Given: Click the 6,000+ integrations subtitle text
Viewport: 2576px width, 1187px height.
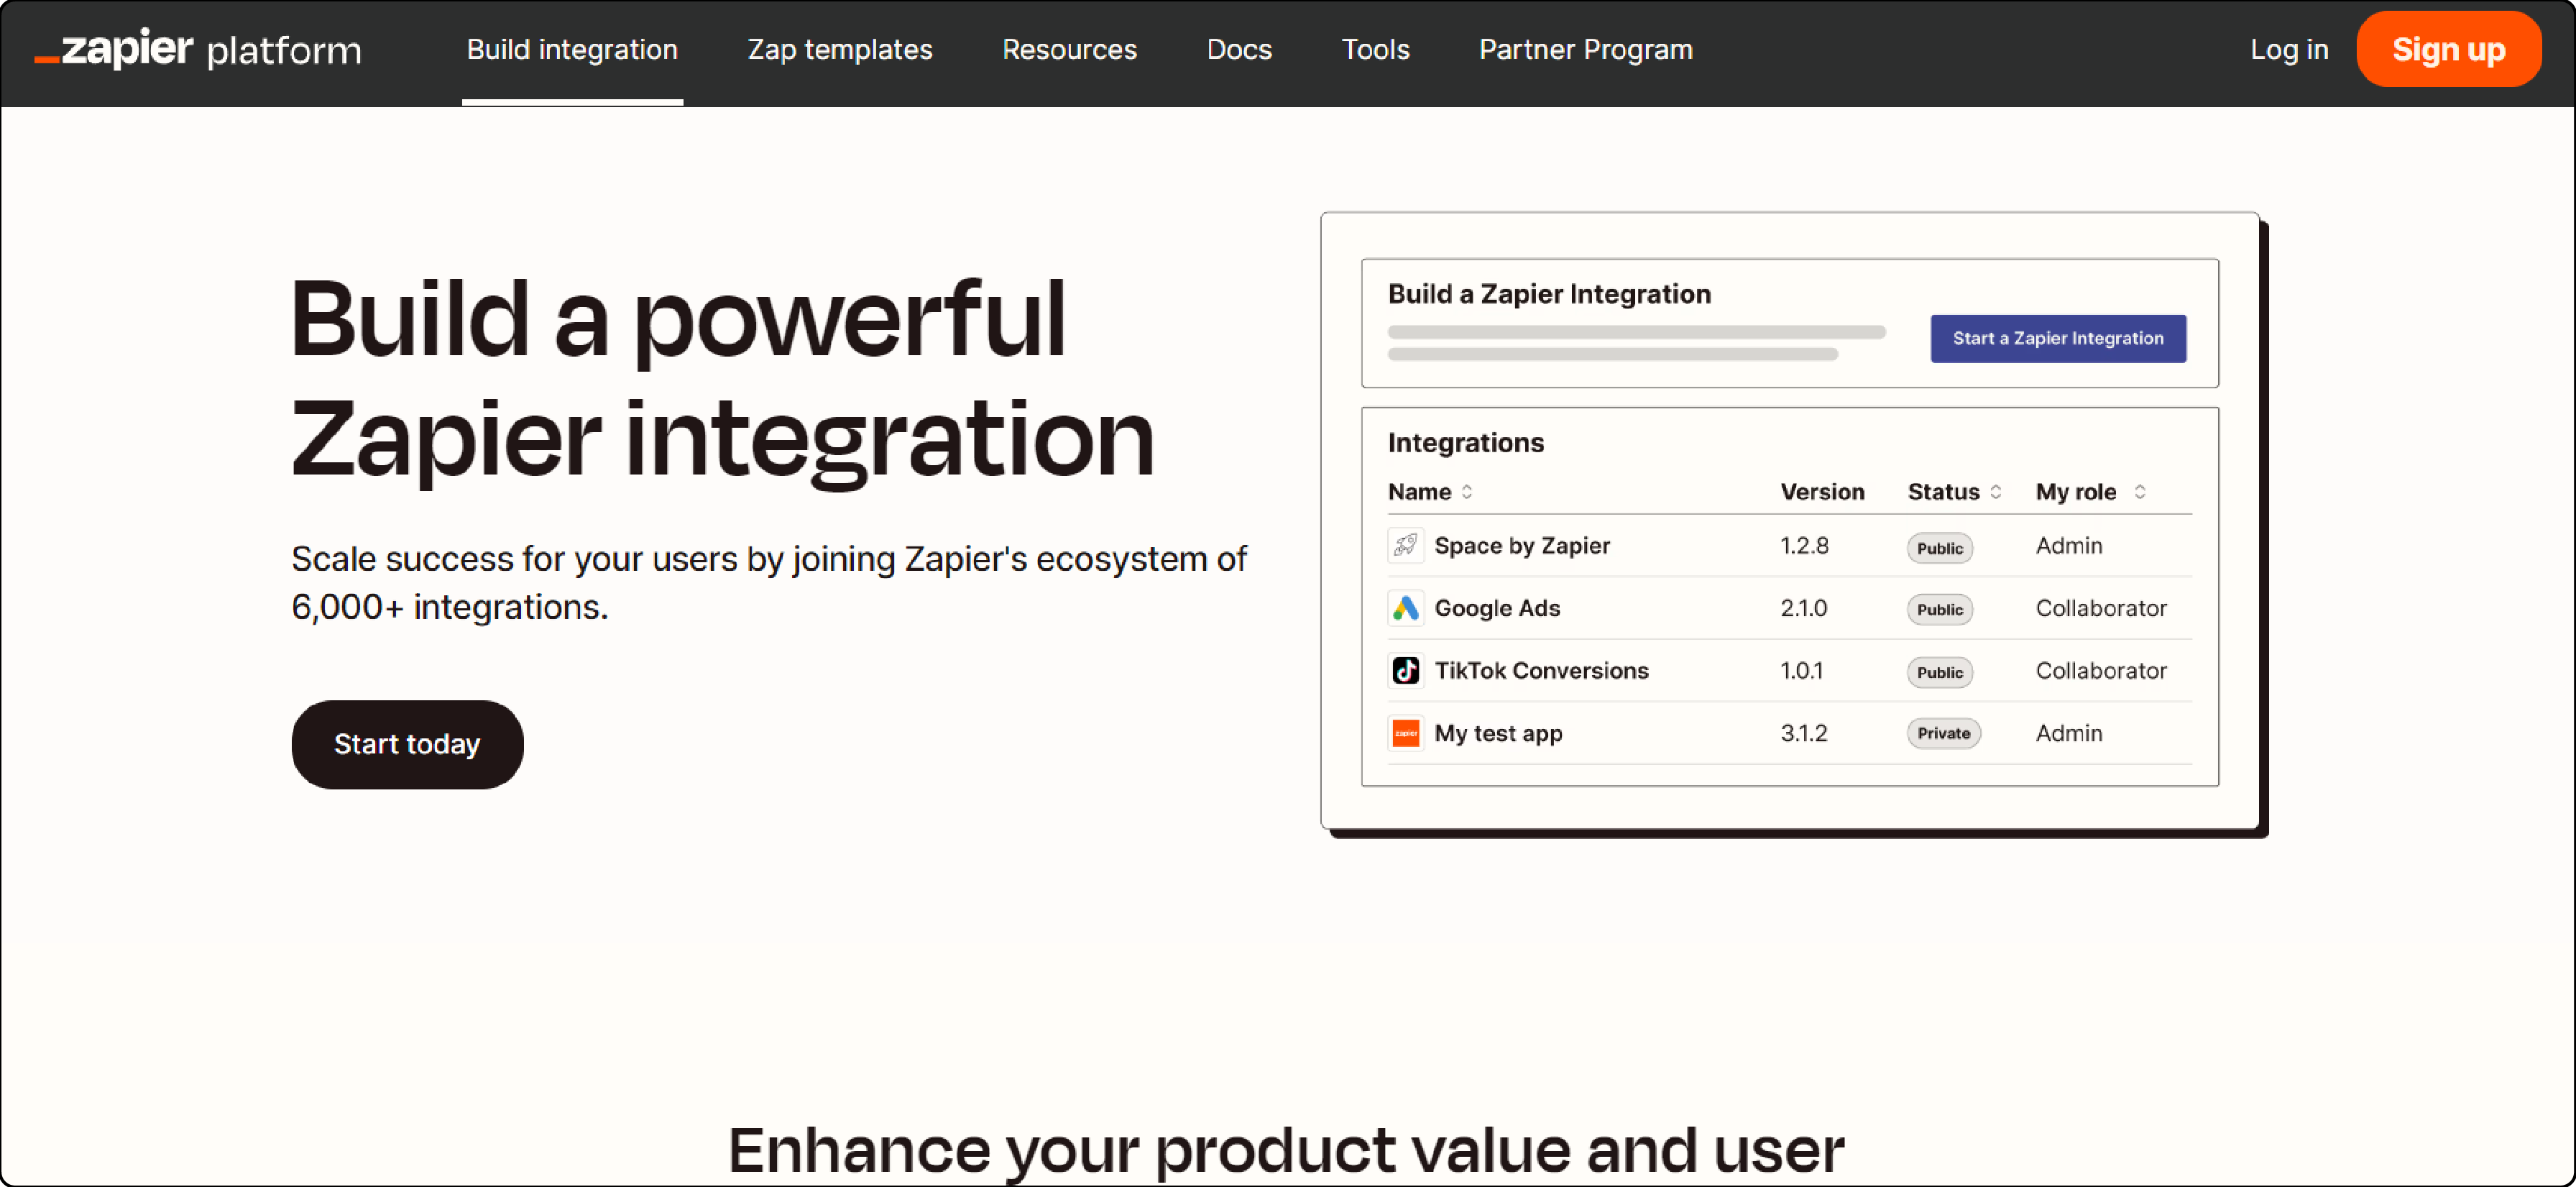Looking at the screenshot, I should coord(449,607).
